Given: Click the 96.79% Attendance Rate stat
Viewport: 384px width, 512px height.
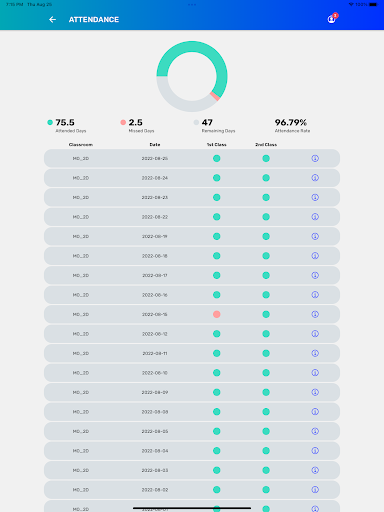Looking at the screenshot, I should [292, 126].
